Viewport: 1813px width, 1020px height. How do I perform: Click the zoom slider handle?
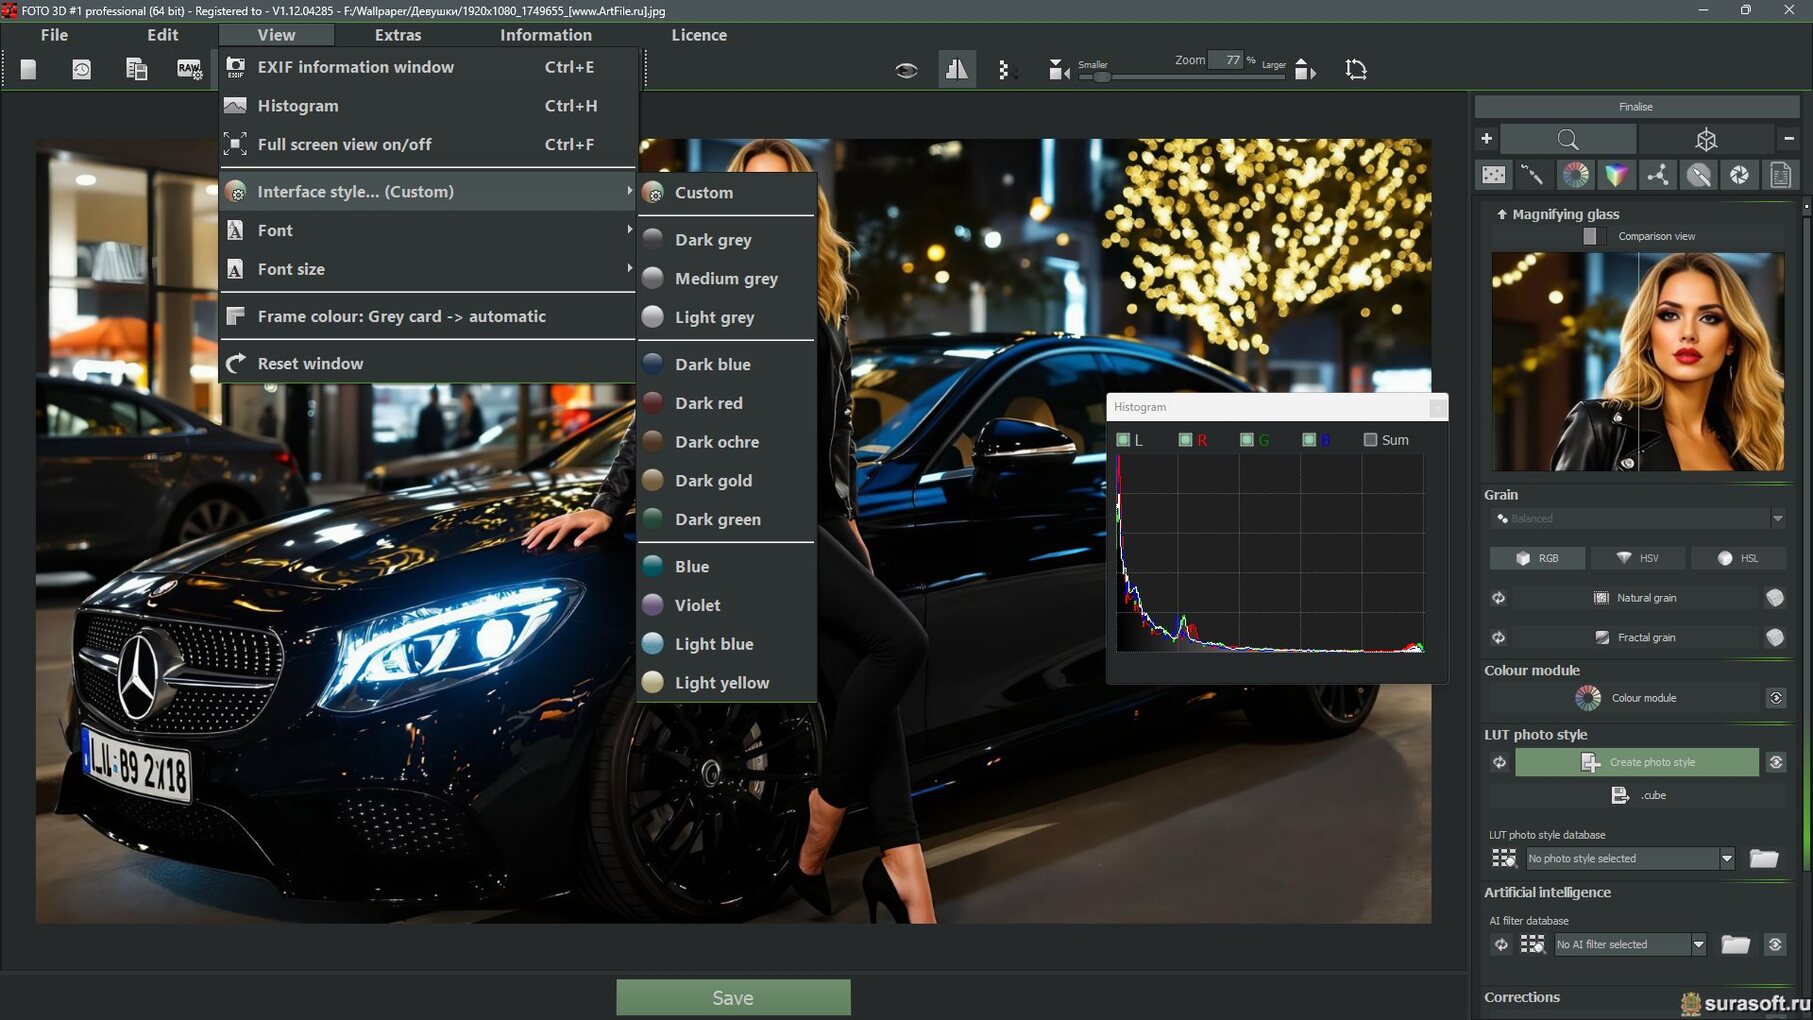tap(1101, 77)
